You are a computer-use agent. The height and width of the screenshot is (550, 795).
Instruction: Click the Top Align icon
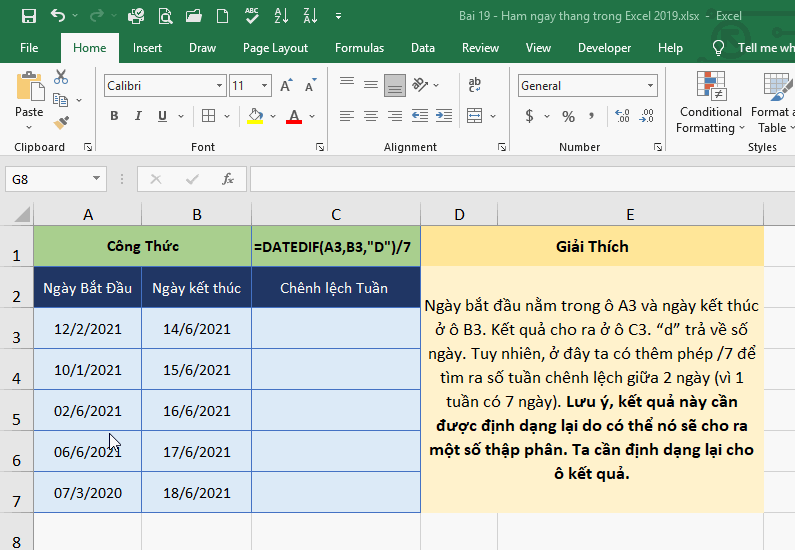347,84
